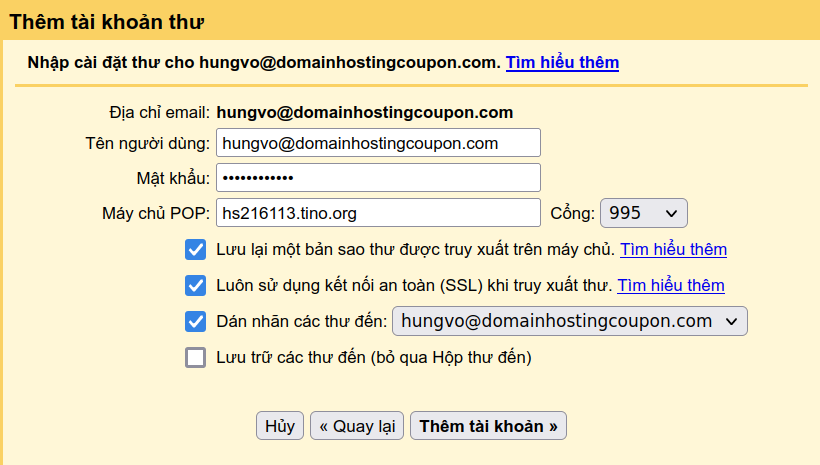This screenshot has width=820, height=465.
Task: Focus the Mật khẩu password field
Action: point(378,178)
